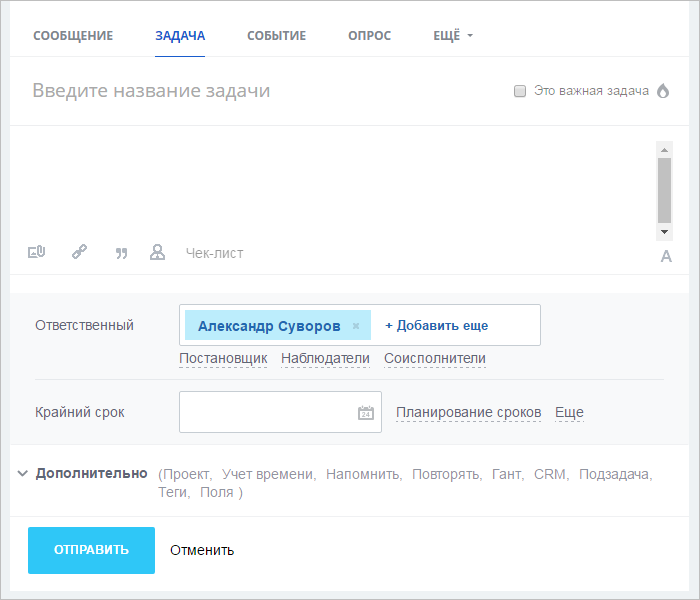Image resolution: width=700 pixels, height=600 pixels.
Task: Open the ЕЩЁ dropdown tab
Action: pyautogui.click(x=453, y=36)
